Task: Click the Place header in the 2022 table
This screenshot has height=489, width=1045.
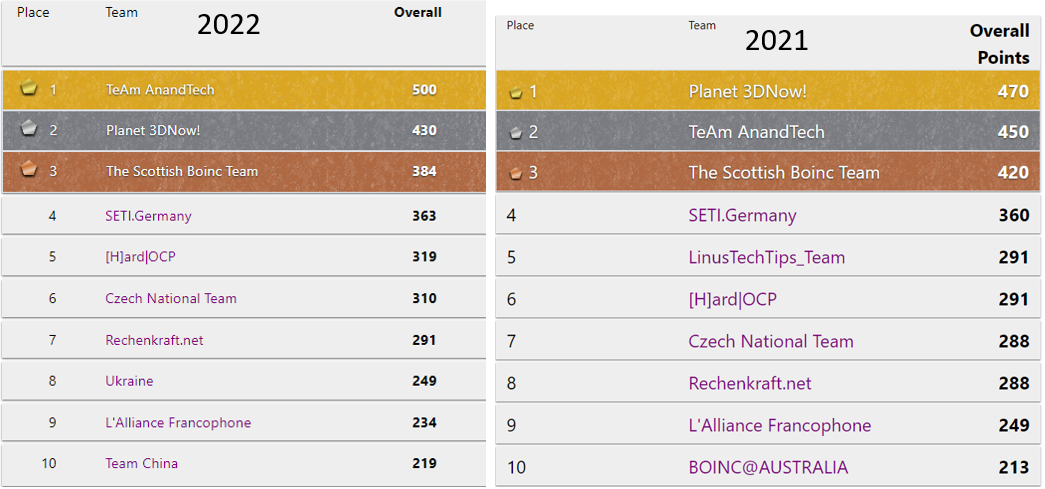Action: coord(34,13)
